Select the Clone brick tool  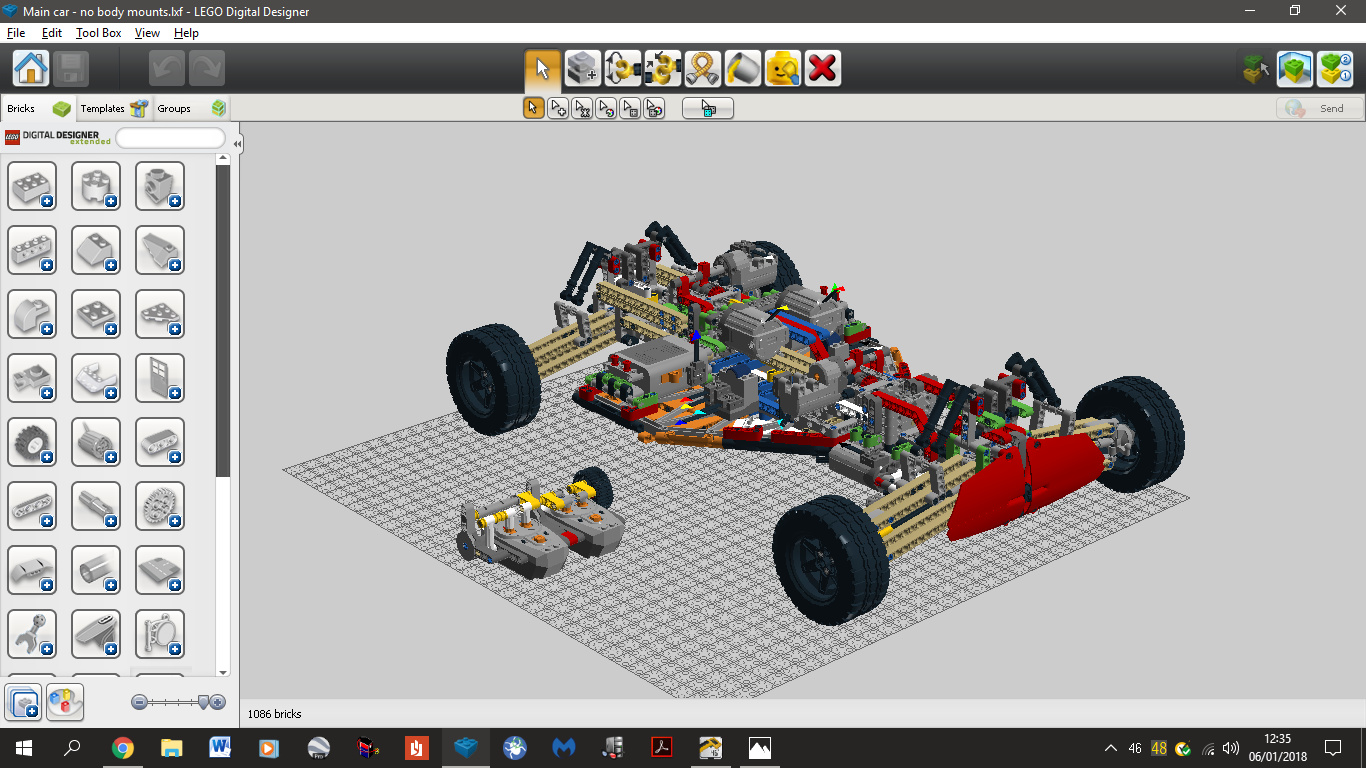click(x=583, y=68)
